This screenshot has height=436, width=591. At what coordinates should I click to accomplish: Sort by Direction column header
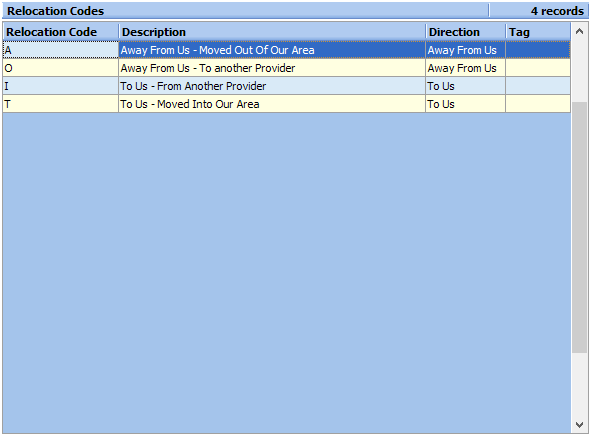(x=465, y=32)
